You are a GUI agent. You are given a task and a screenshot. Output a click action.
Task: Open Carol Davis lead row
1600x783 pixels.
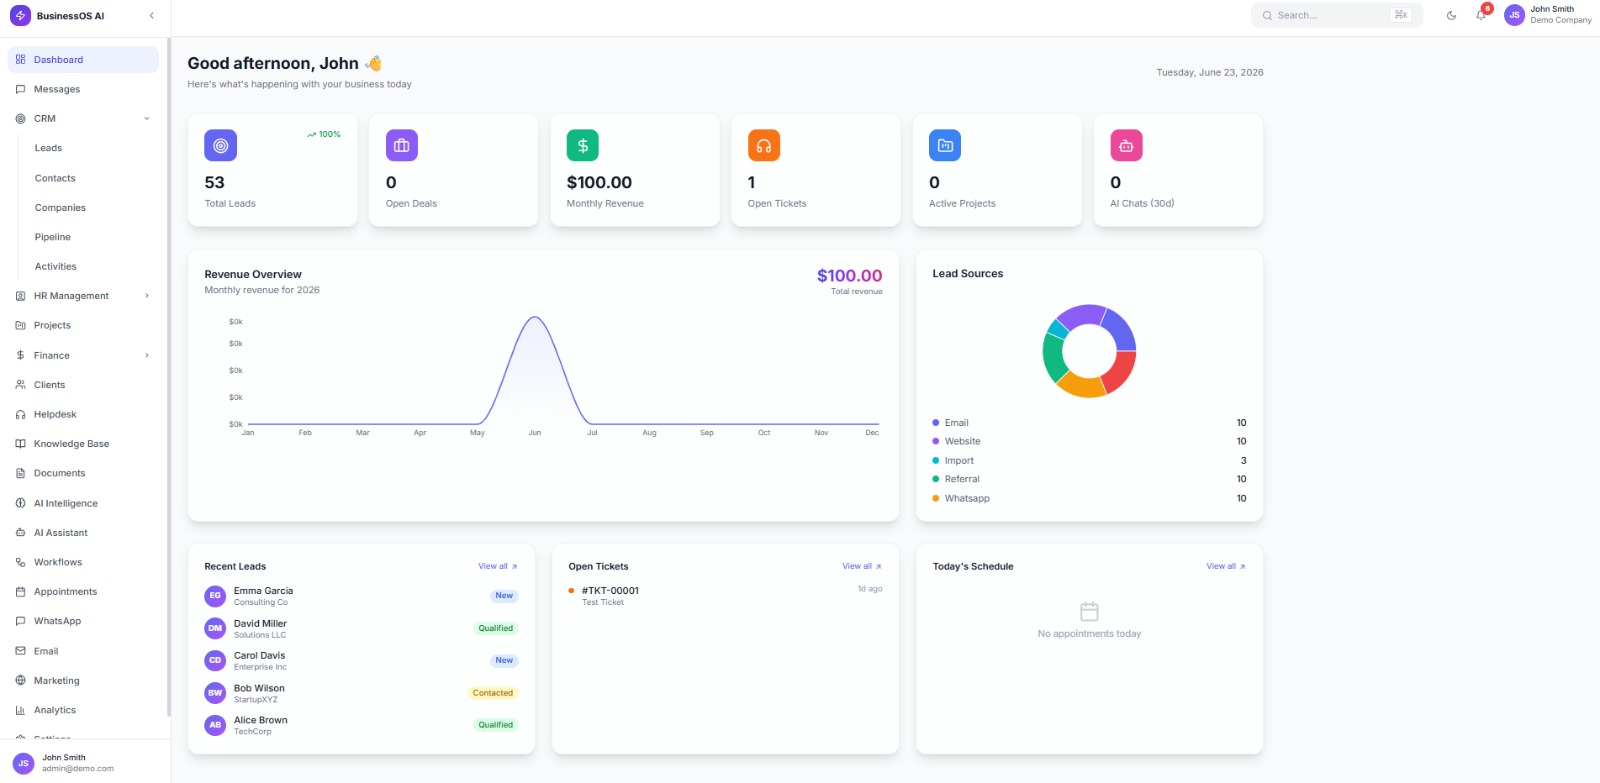click(x=361, y=660)
